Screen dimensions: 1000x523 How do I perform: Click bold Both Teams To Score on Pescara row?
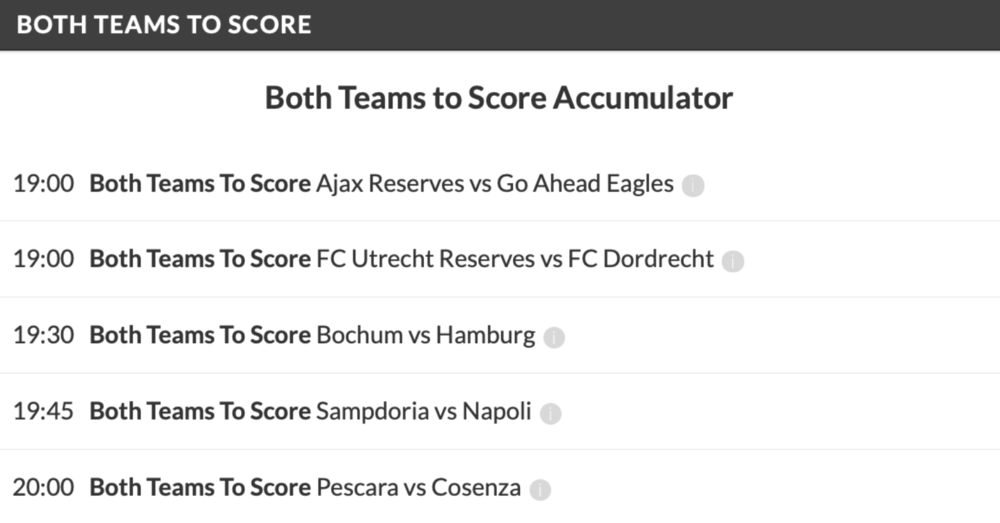click(200, 487)
